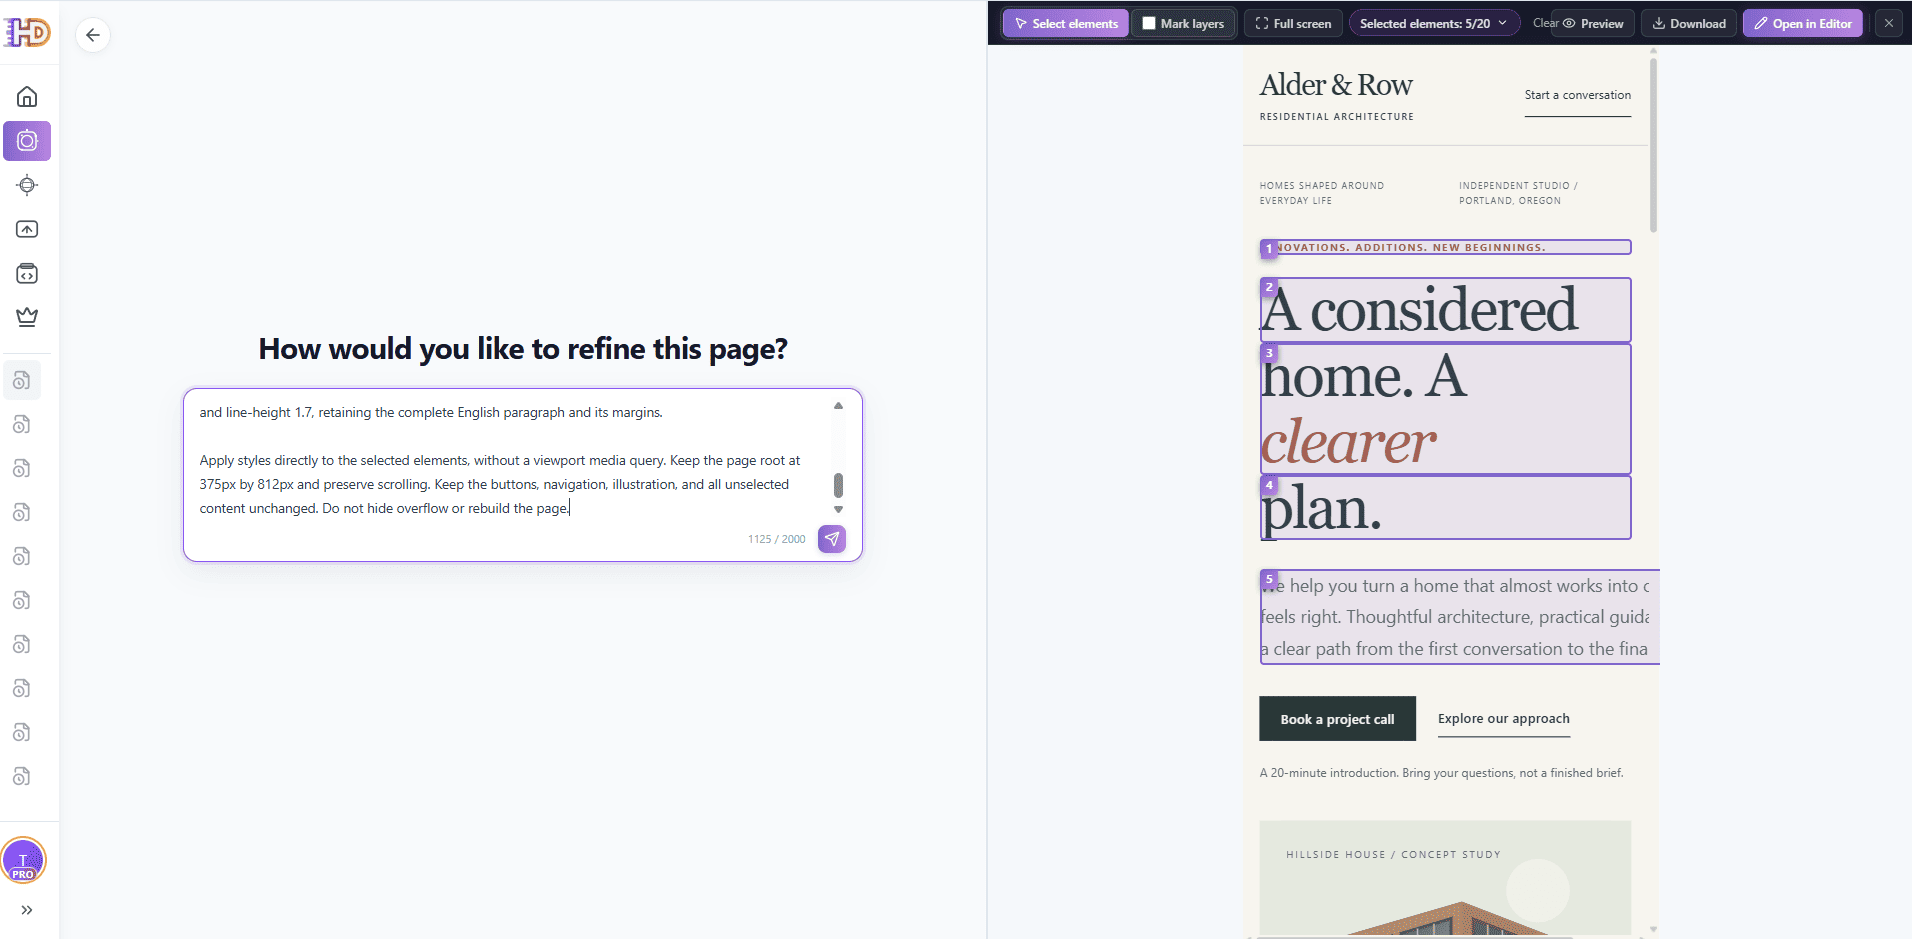The height and width of the screenshot is (939, 1912).
Task: Click the Hillside House concept study illustration
Action: click(x=1445, y=878)
